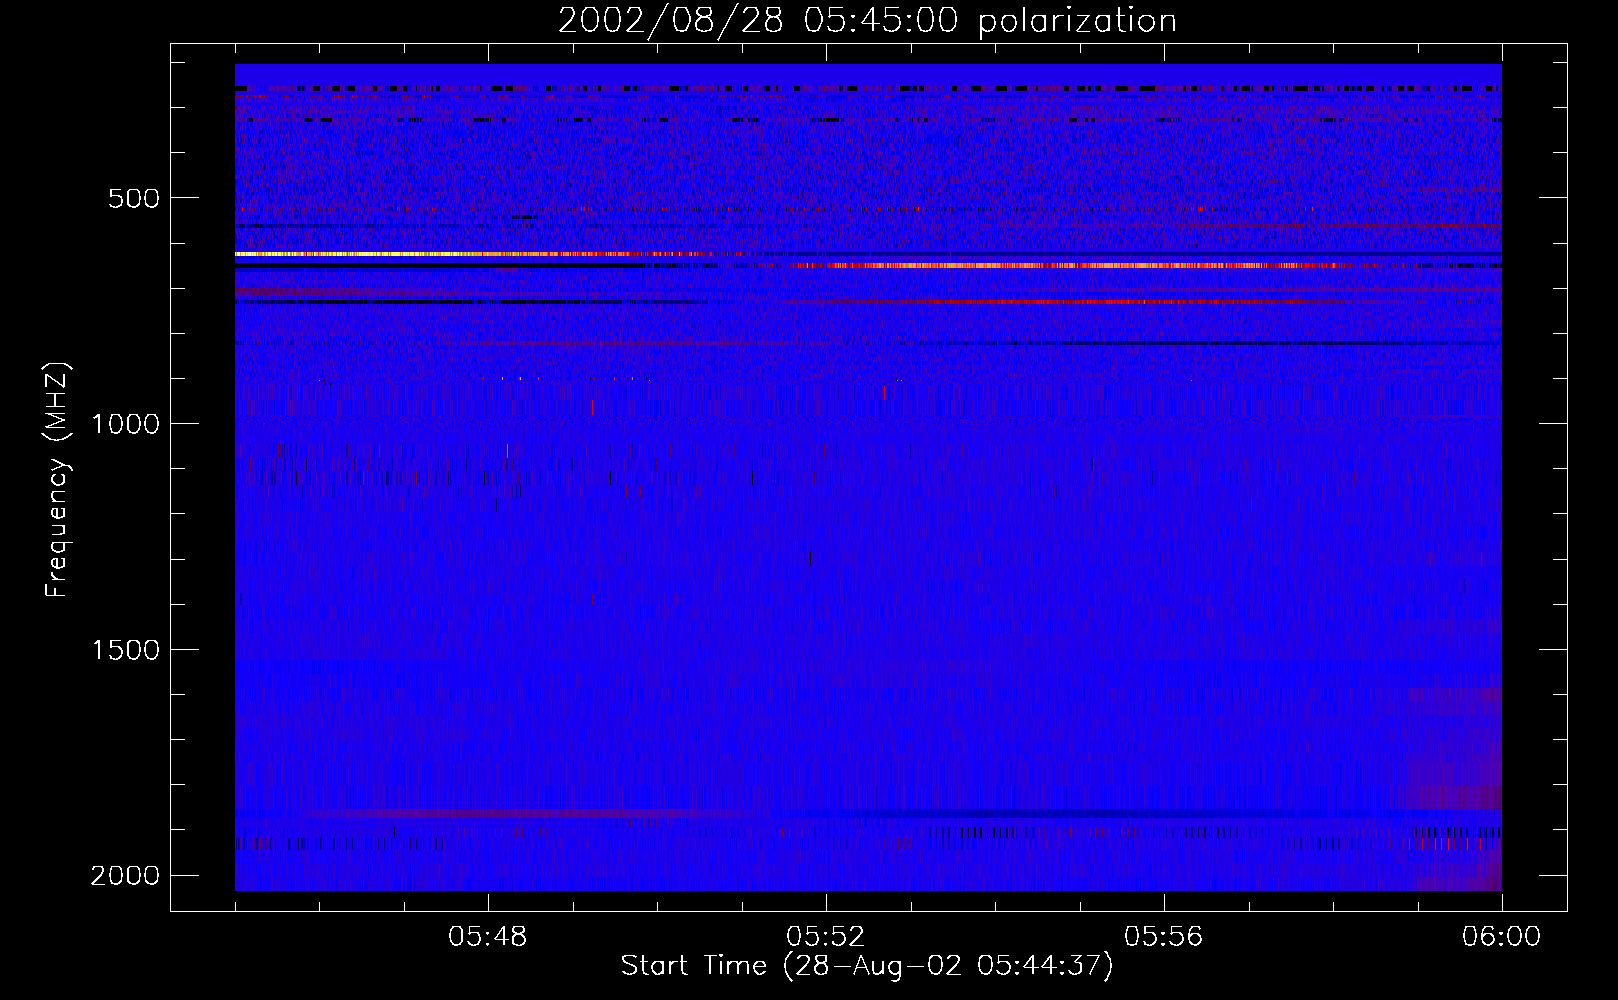Click the '05:52' time tick label
Viewport: 1618px width, 1000px height.
[826, 938]
